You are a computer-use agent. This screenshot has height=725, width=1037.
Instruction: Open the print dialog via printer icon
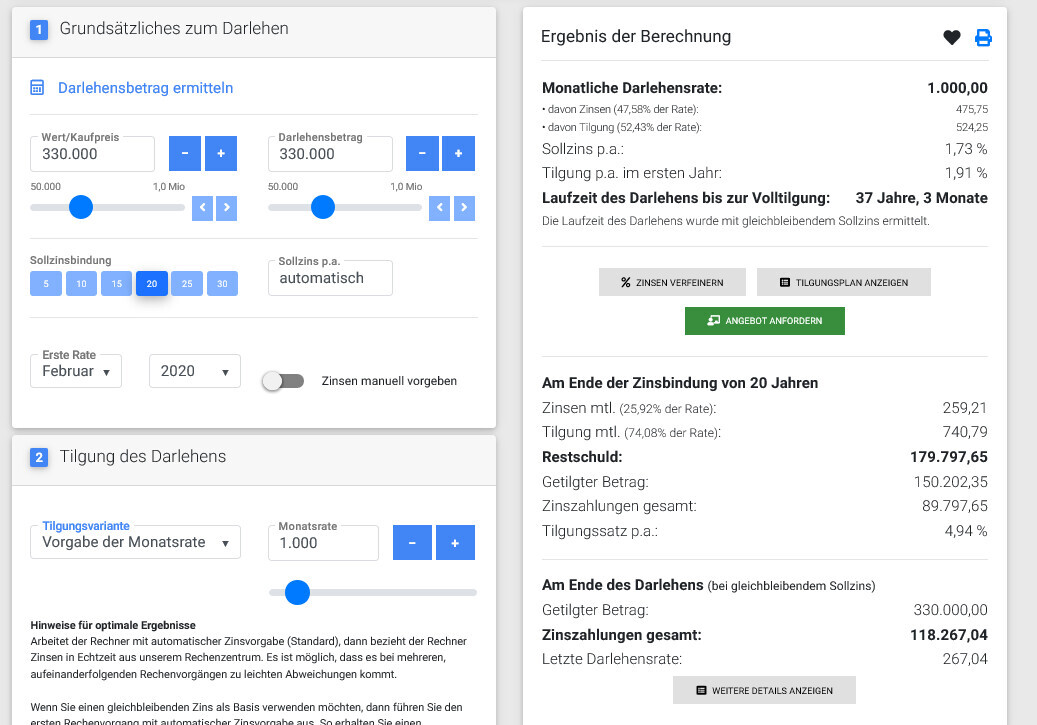coord(983,37)
